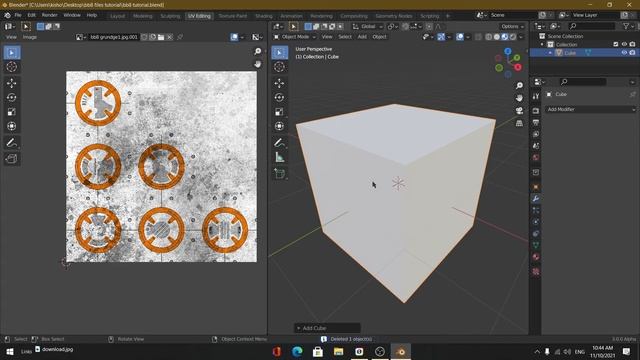
Task: Open Microsoft Edge from the taskbar
Action: pyautogui.click(x=297, y=351)
